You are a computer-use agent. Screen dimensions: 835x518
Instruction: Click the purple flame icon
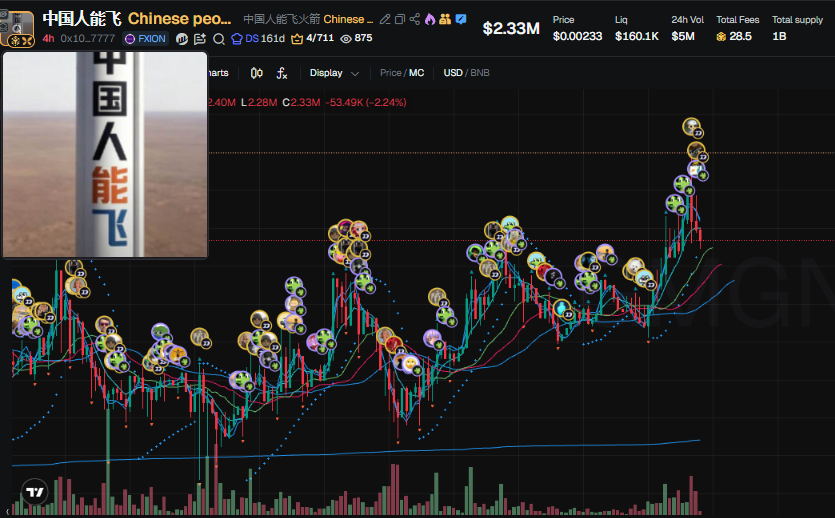pyautogui.click(x=430, y=20)
